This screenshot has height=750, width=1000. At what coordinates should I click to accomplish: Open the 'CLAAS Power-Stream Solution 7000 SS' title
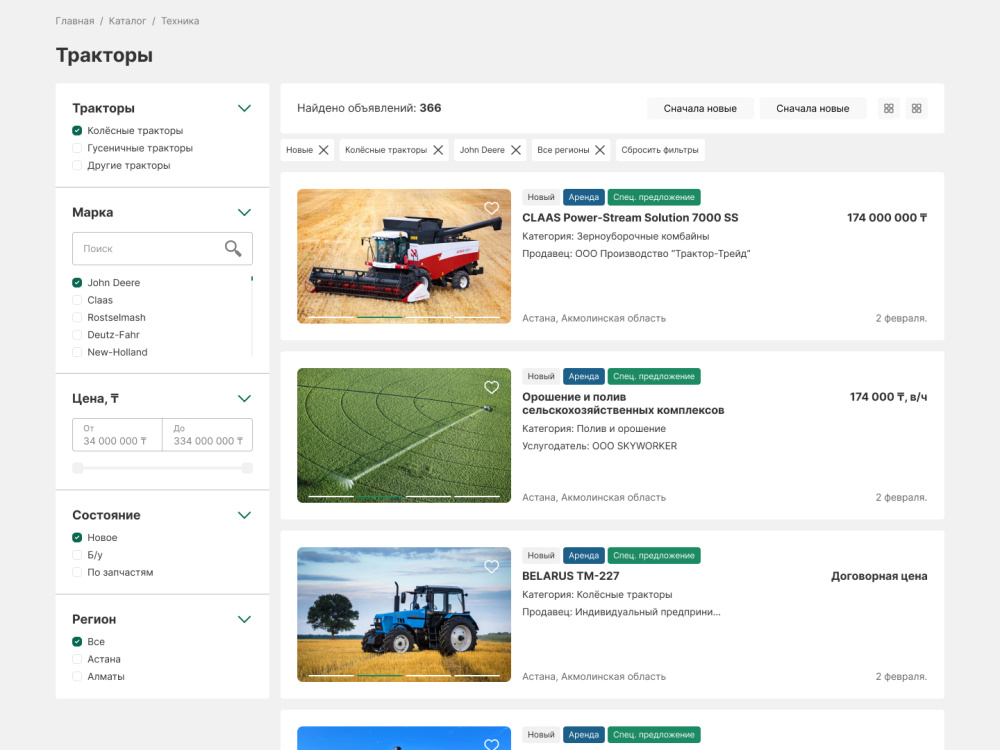630,217
